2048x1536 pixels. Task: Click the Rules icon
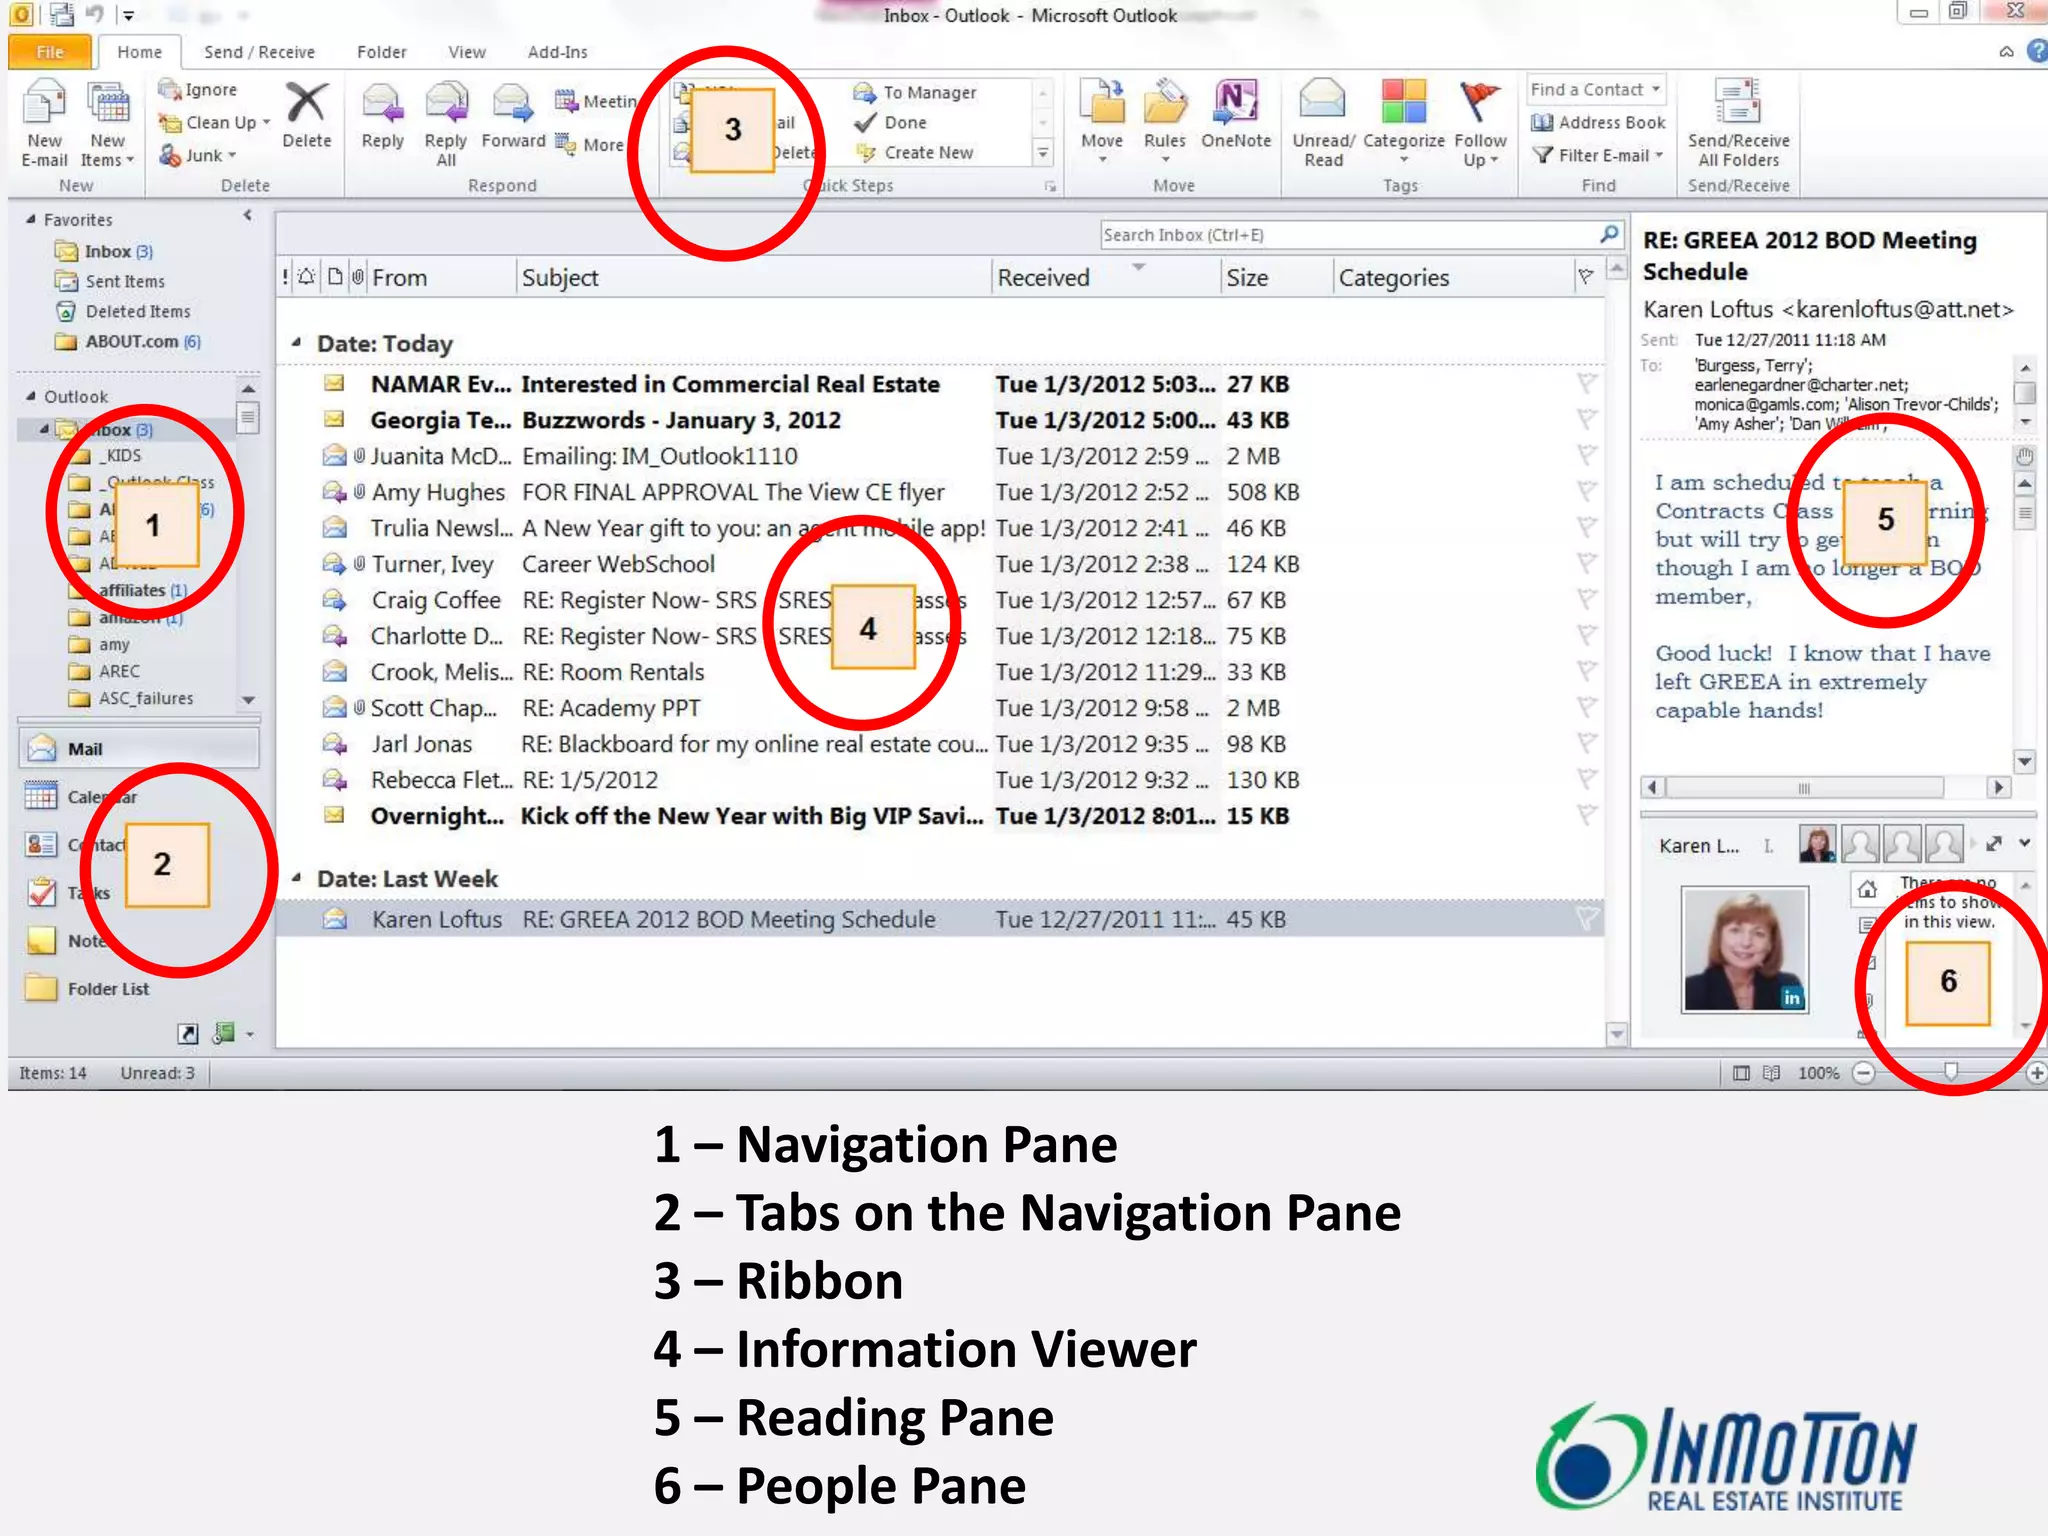pos(1165,102)
